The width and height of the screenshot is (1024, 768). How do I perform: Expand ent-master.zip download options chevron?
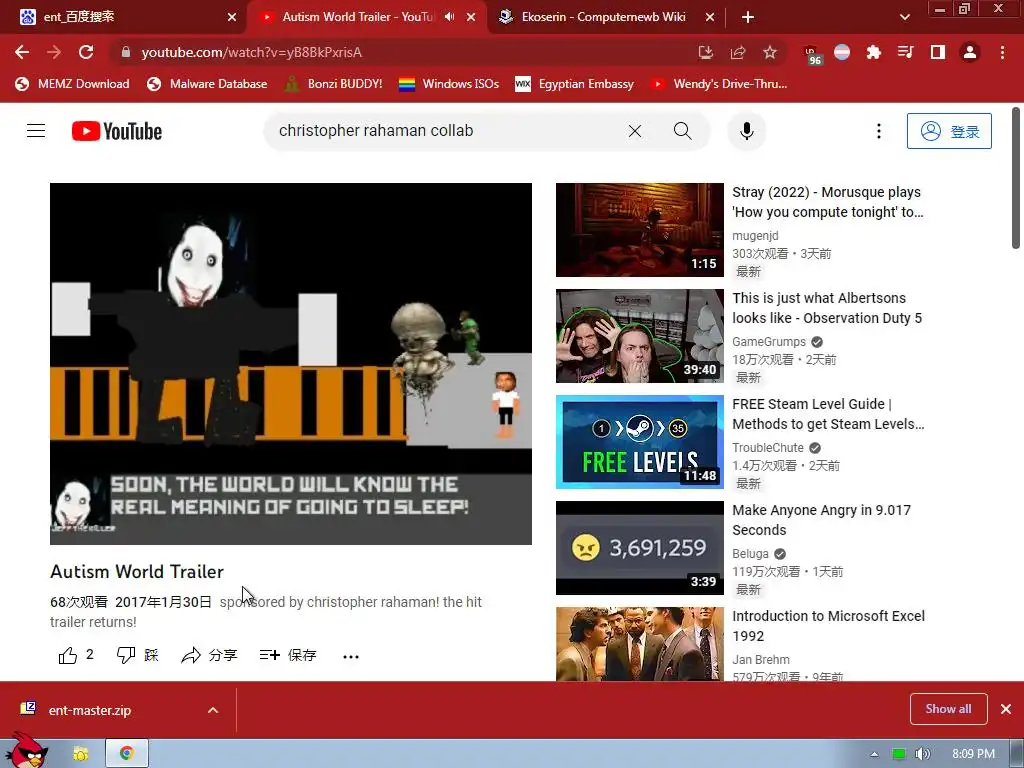213,710
